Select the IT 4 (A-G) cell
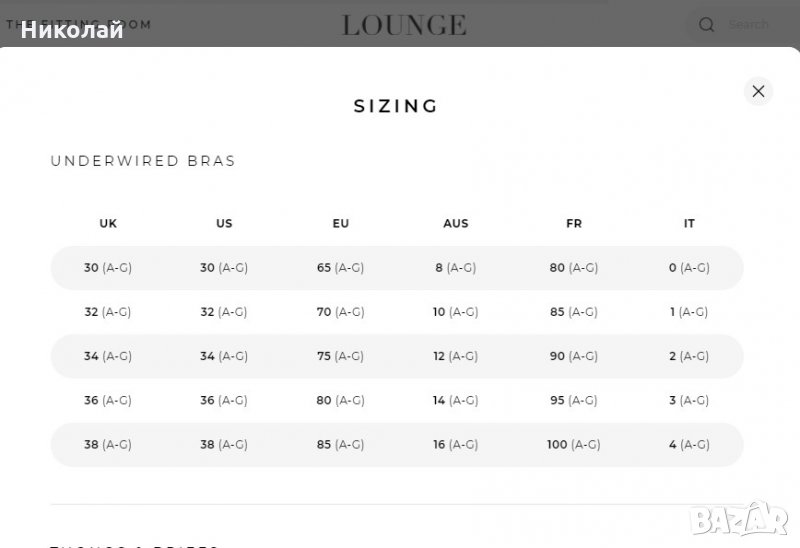 (x=688, y=444)
